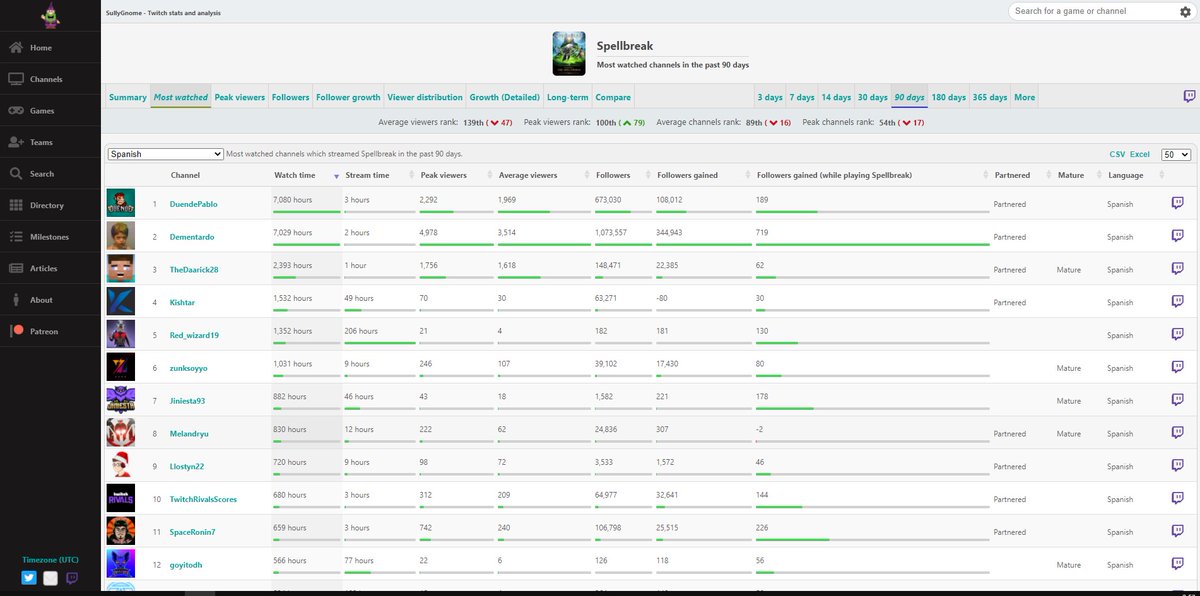Screen dimensions: 1200x596
Task: Sort by Followers gained column header
Action: coord(687,175)
